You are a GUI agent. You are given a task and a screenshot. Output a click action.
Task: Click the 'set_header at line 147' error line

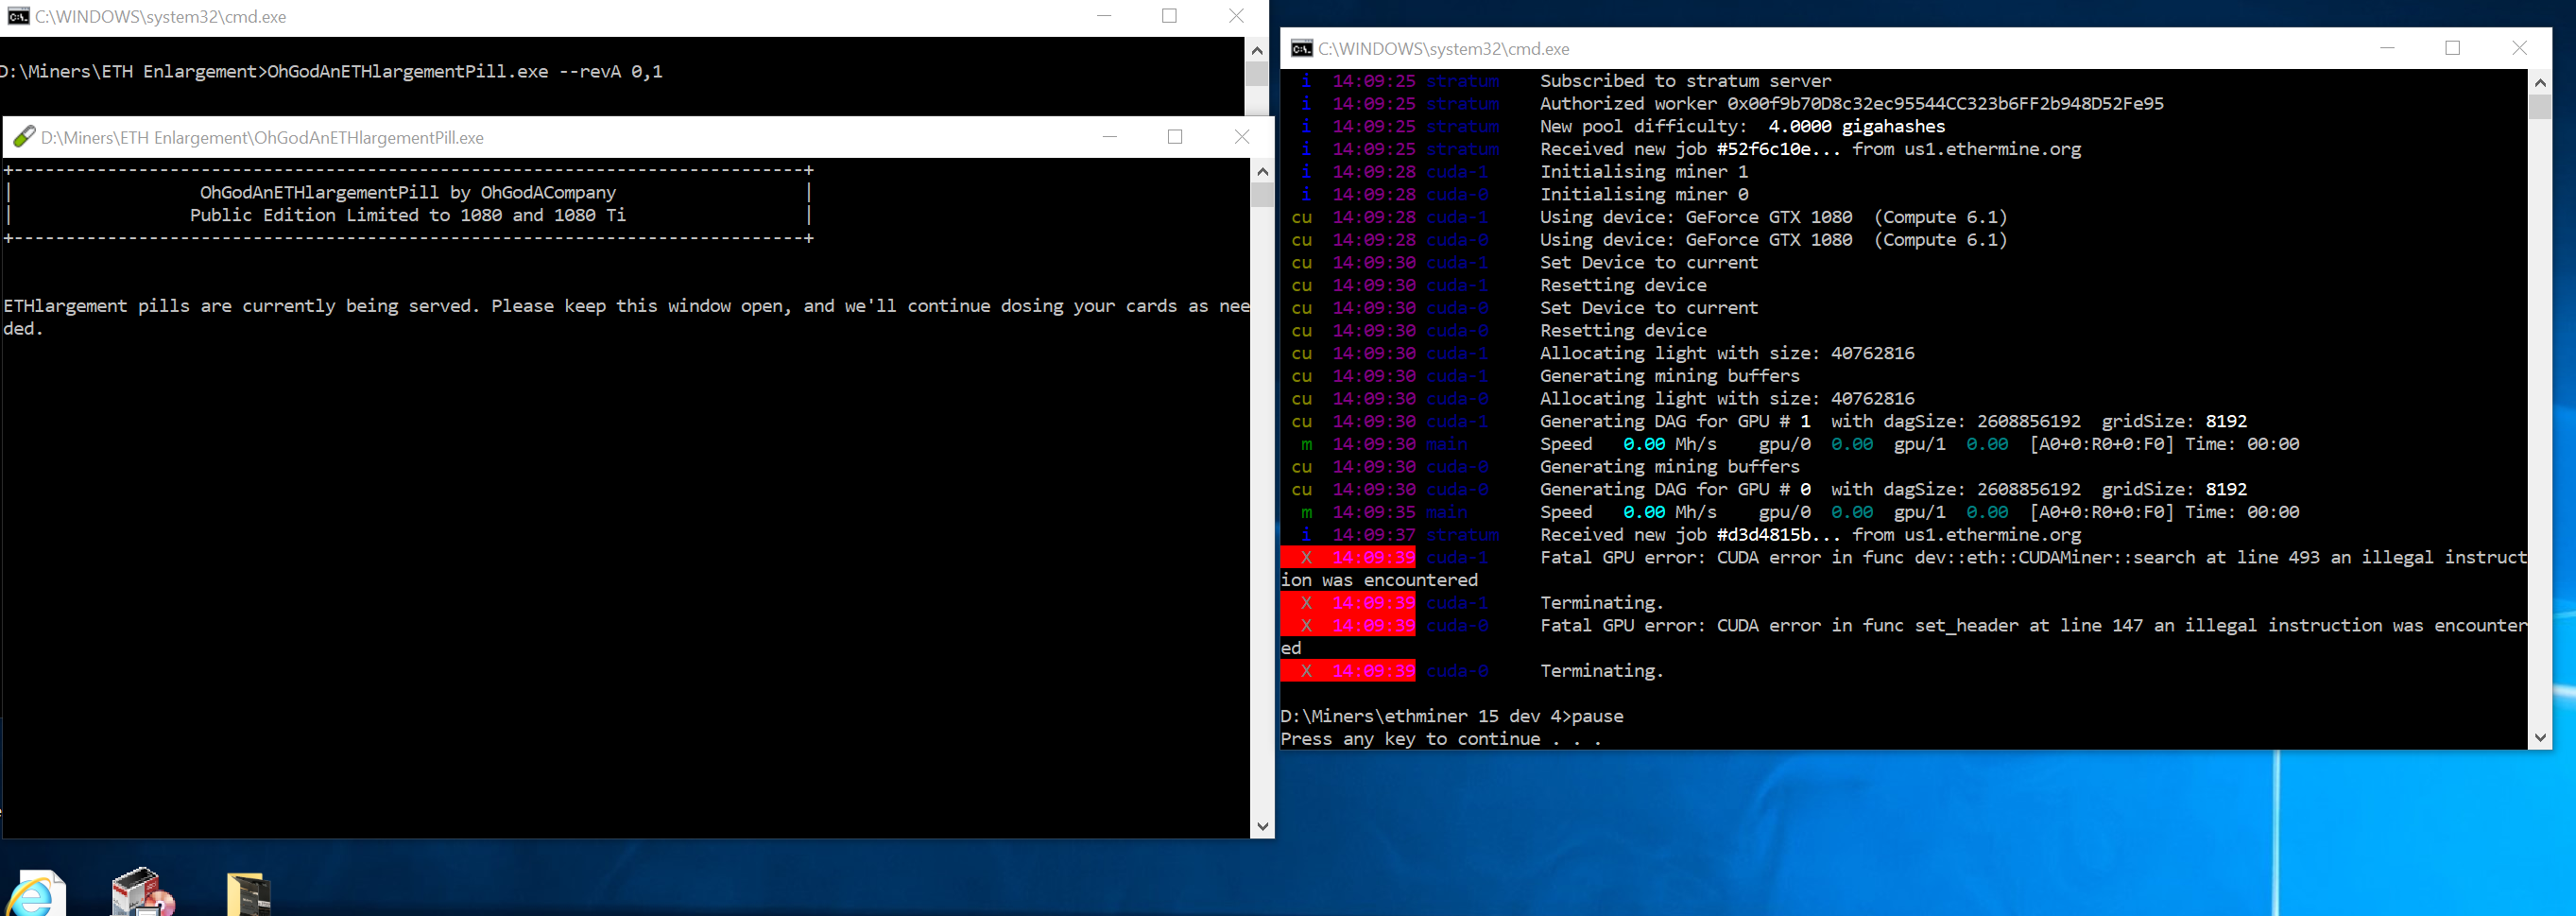2033,626
